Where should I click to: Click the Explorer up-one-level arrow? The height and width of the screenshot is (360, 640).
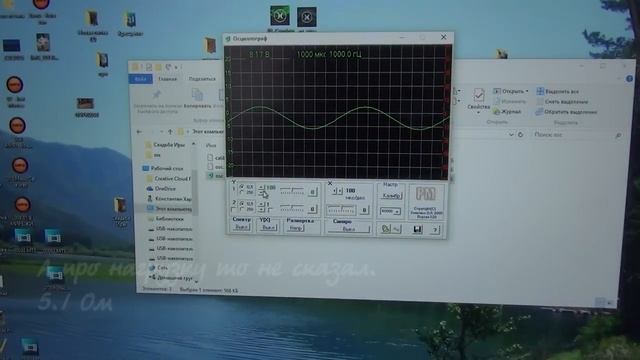coord(170,132)
